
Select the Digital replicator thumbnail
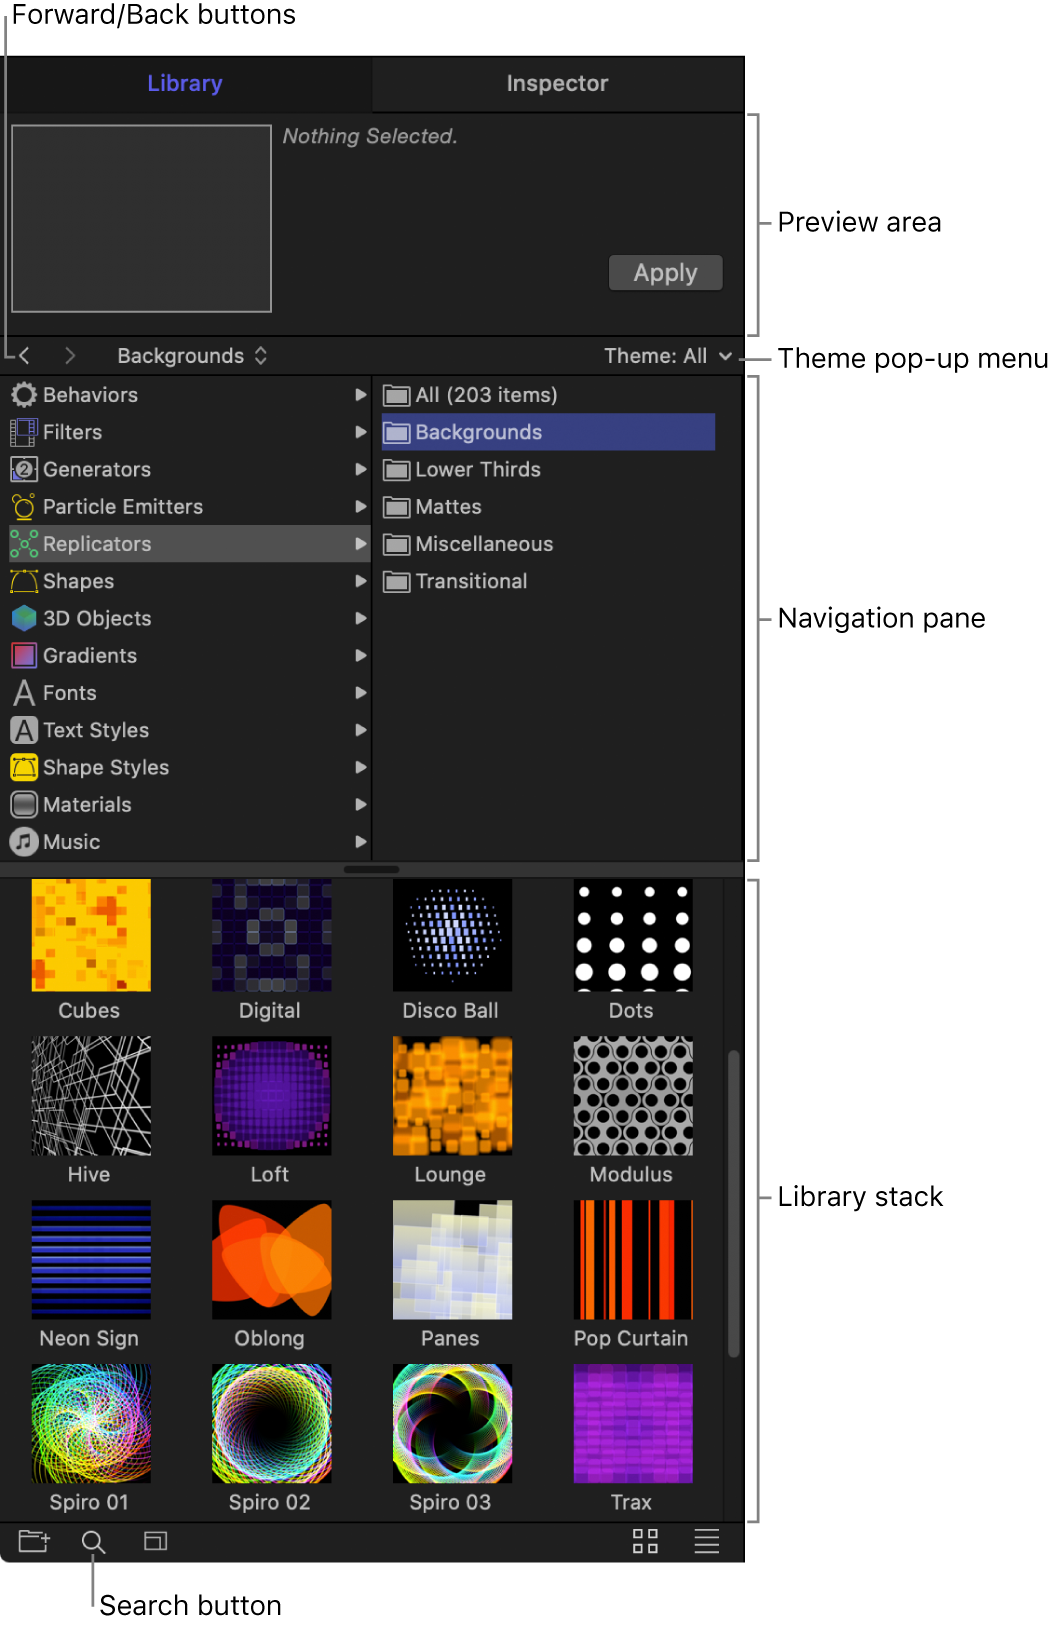pos(271,935)
